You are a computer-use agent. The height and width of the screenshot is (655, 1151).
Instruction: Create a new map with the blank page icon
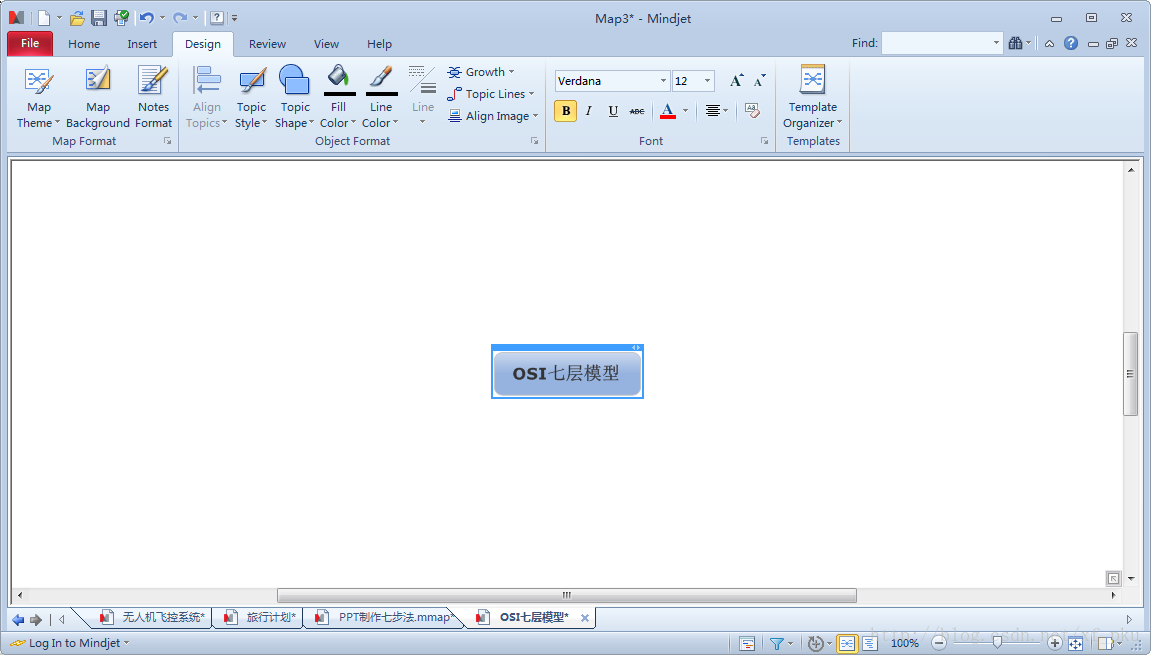click(44, 18)
